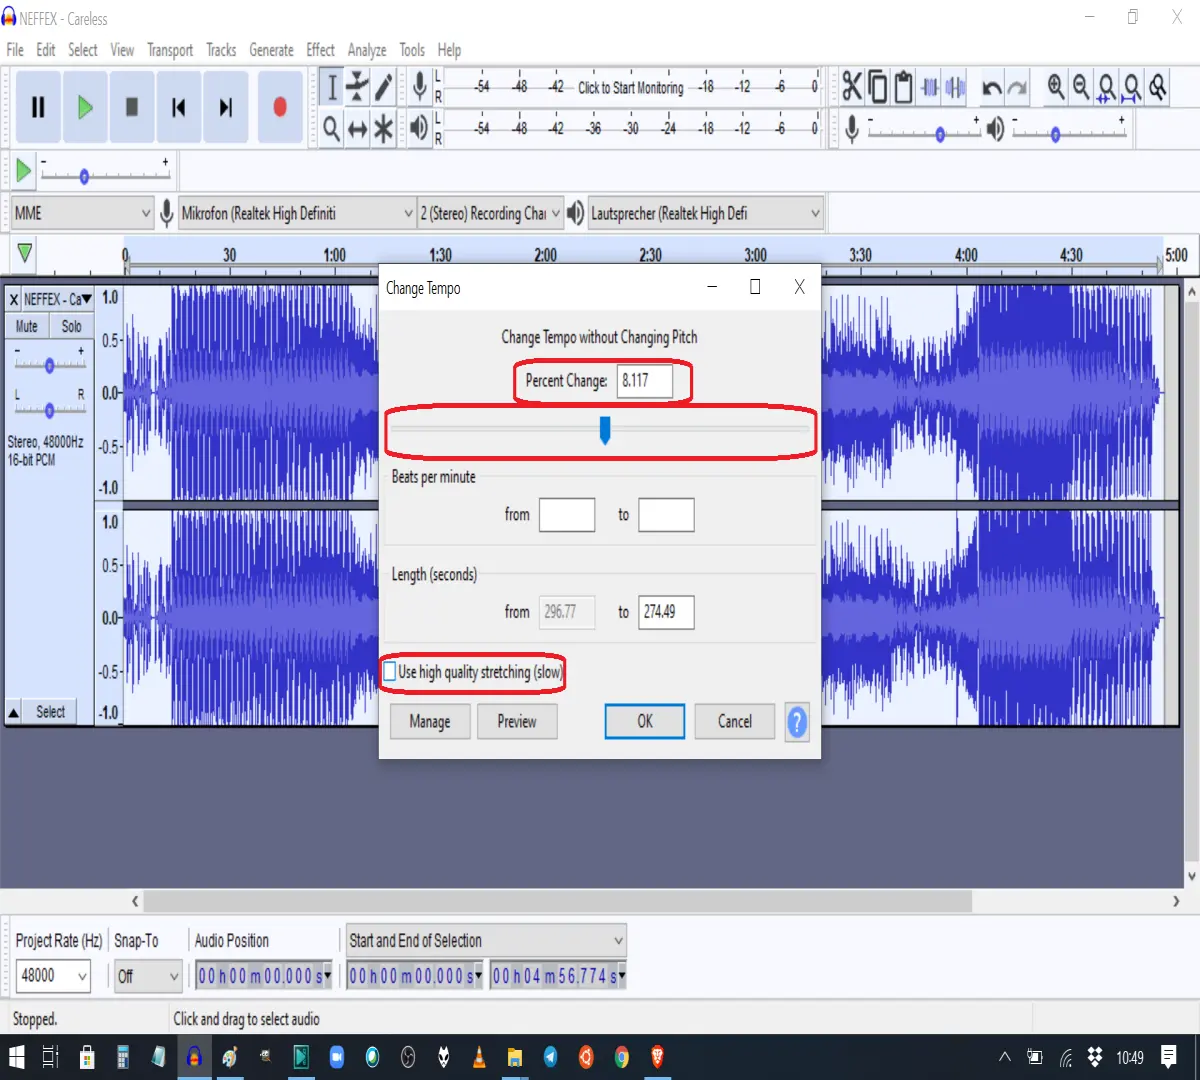Open the Lautsprecher playback device dropdown
This screenshot has height=1080, width=1200.
point(705,213)
